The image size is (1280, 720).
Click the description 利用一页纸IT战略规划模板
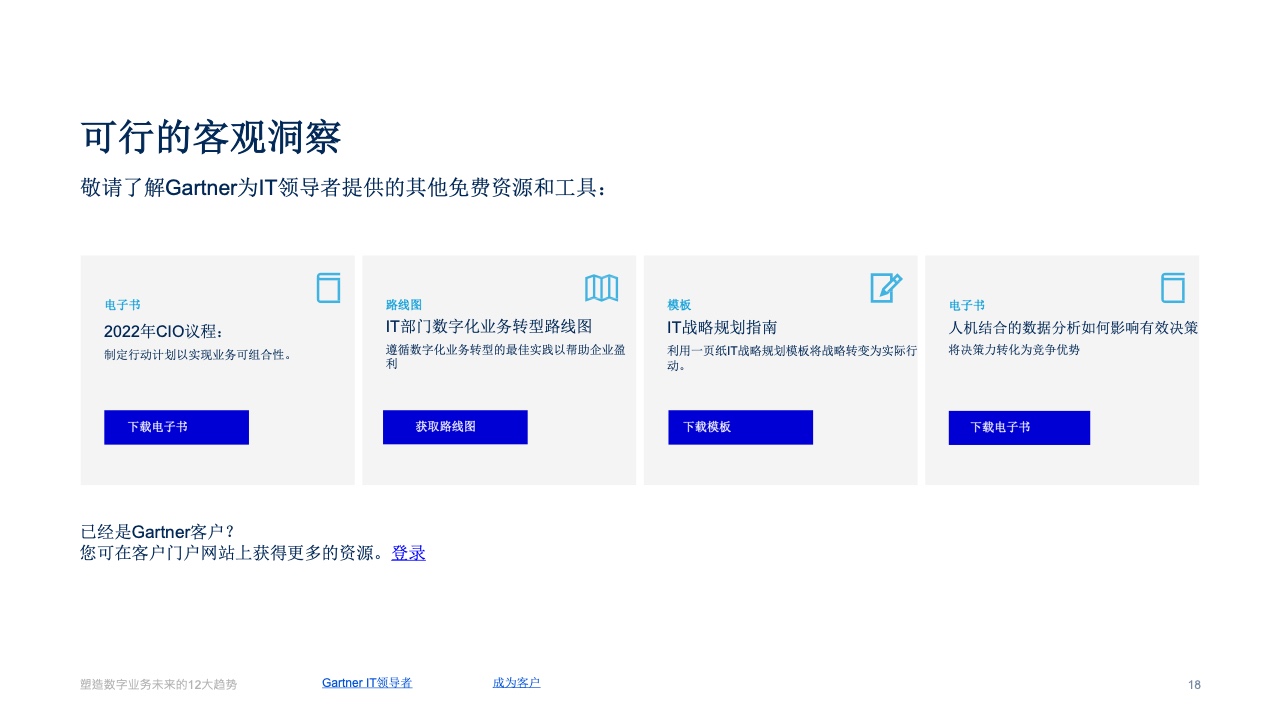tap(792, 358)
